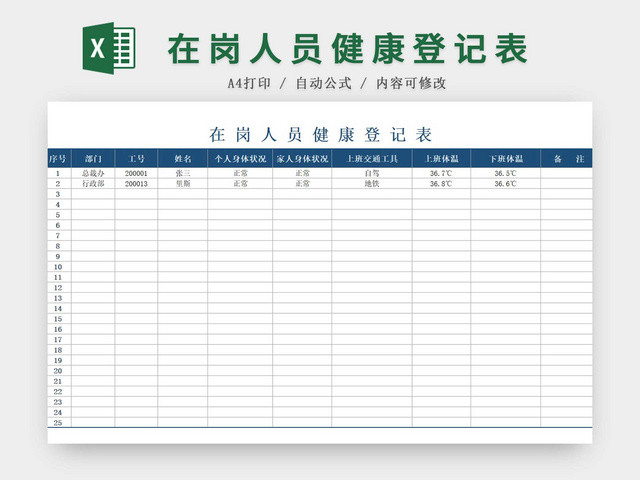Click the sequence number 25 cell
Viewport: 640px width, 480px height.
tap(58, 423)
